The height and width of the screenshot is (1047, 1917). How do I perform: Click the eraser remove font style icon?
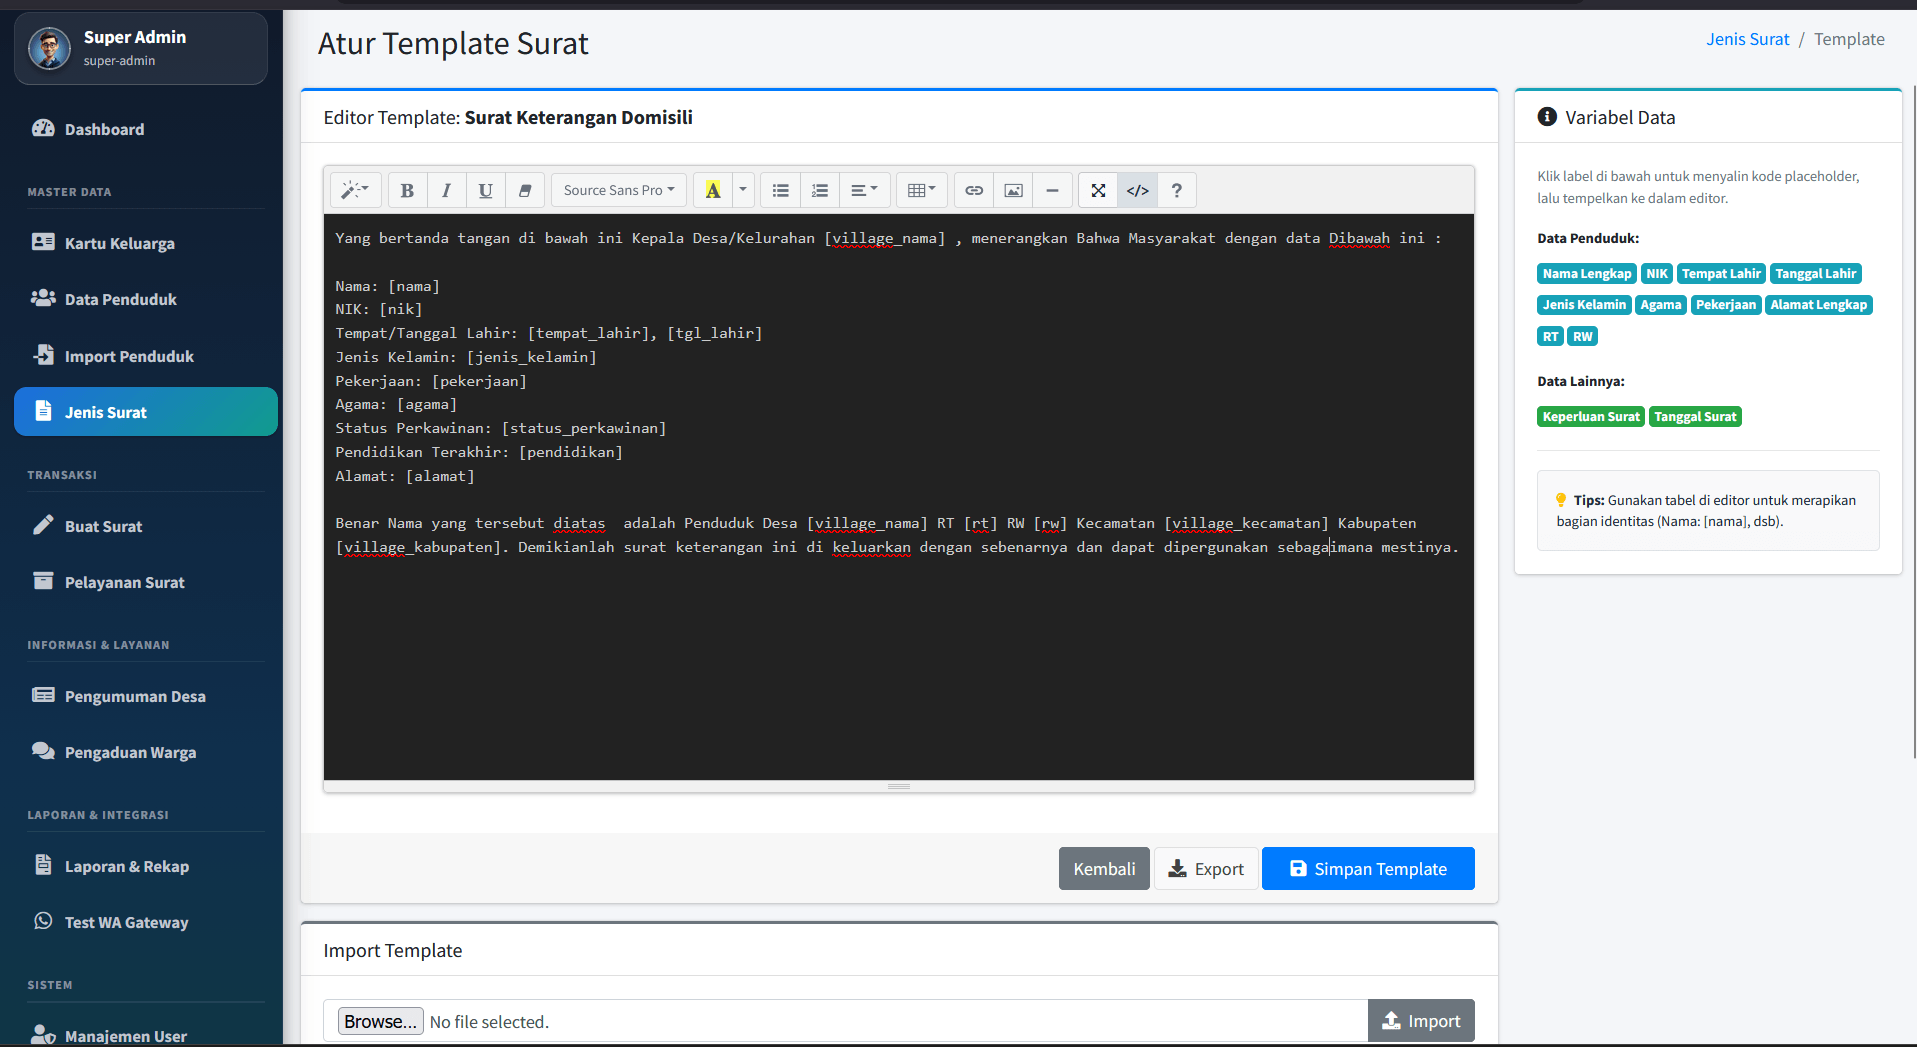[x=525, y=190]
